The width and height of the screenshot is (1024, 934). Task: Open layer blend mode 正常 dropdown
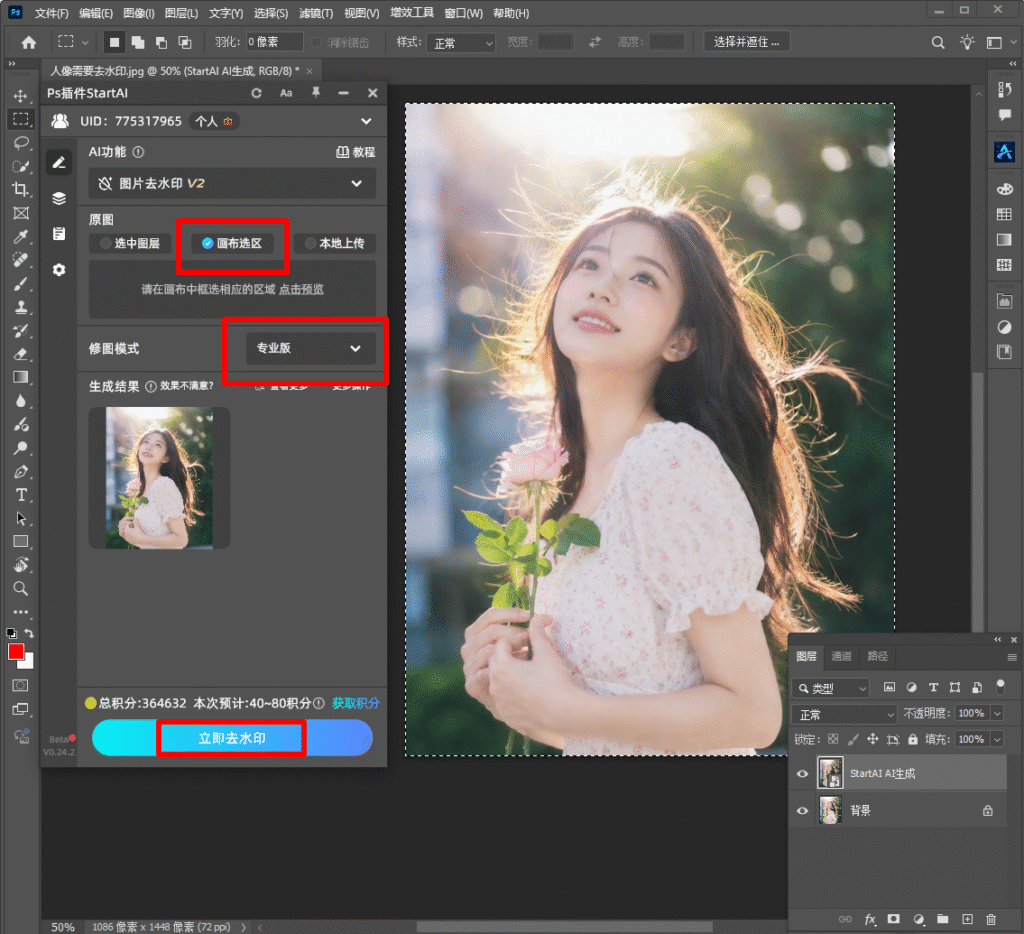point(844,715)
